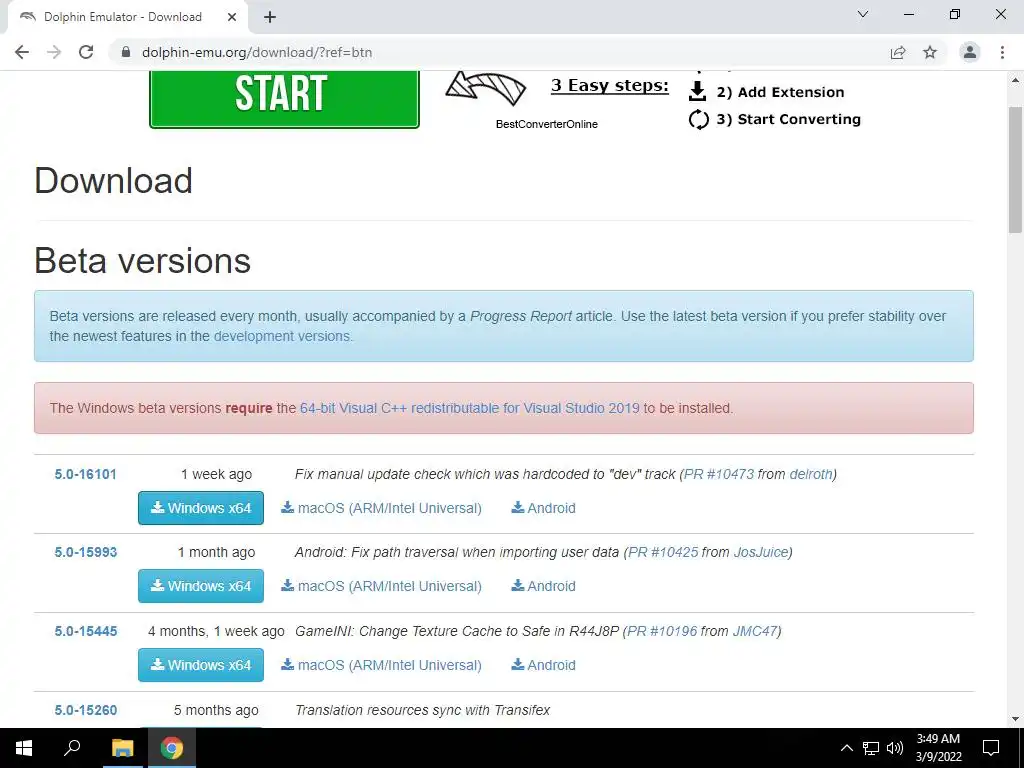Open the Windows Start menu
The image size is (1024, 768).
tap(24, 748)
